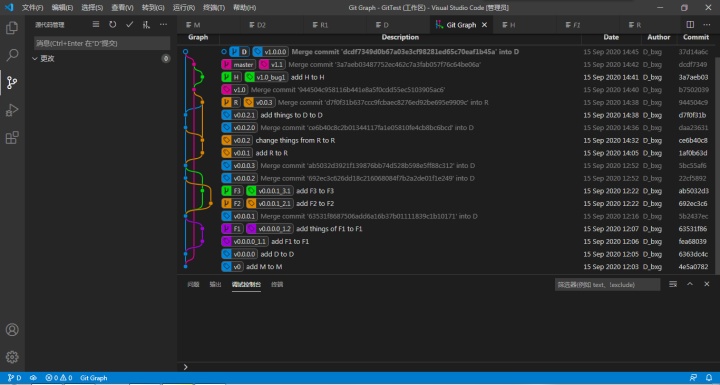Click the v1.0_bug1 tag label
The height and width of the screenshot is (385, 720).
click(x=267, y=77)
